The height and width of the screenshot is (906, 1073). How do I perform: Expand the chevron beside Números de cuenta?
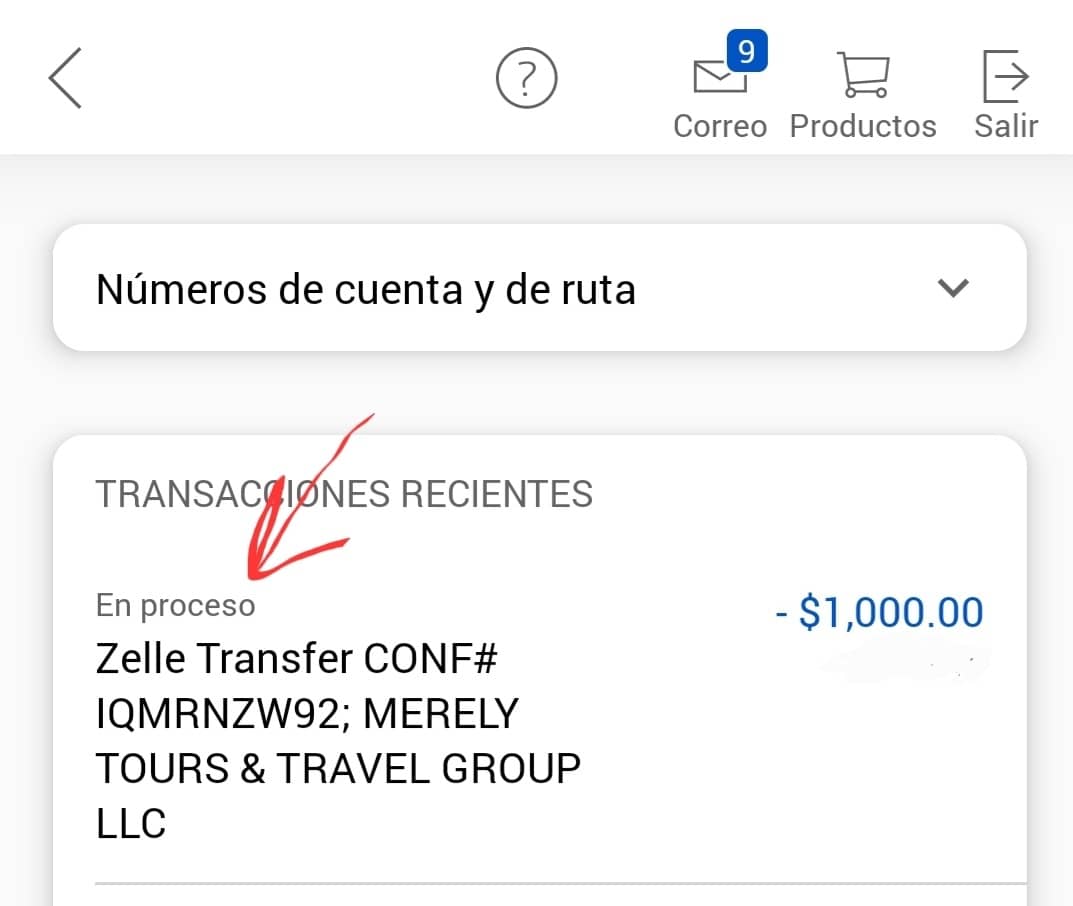pyautogui.click(x=953, y=288)
